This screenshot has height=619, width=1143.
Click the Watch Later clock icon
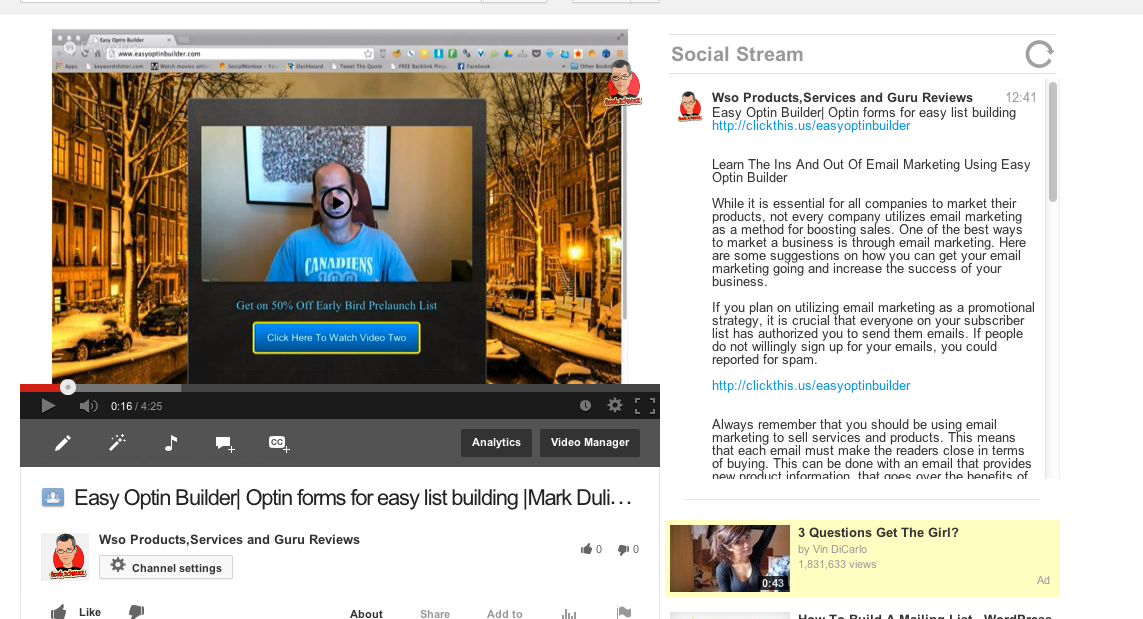pyautogui.click(x=585, y=405)
